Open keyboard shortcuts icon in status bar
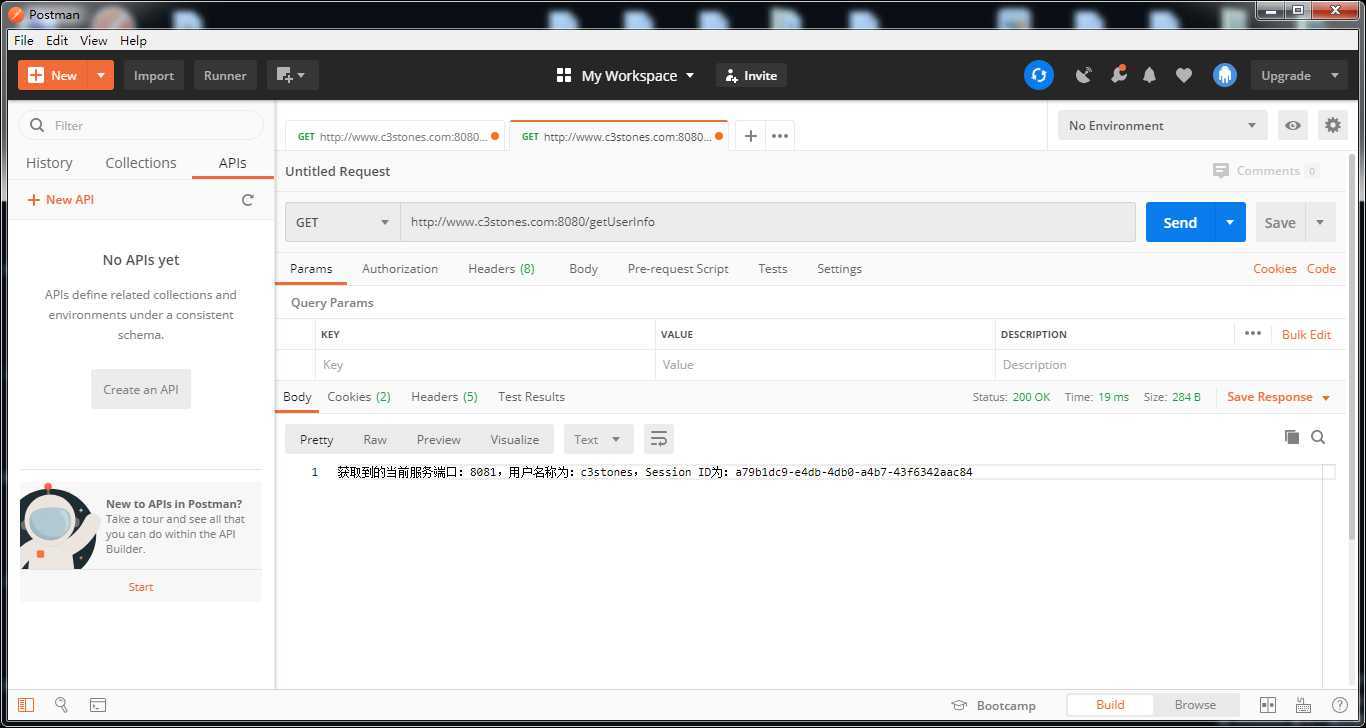This screenshot has height=728, width=1366. [x=1303, y=705]
